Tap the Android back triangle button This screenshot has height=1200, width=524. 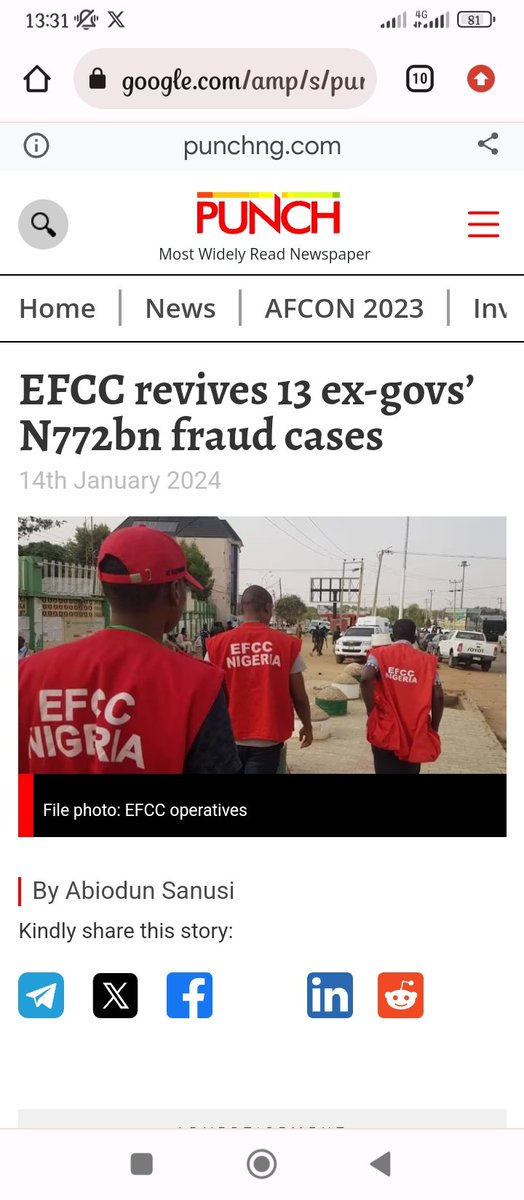point(380,1163)
